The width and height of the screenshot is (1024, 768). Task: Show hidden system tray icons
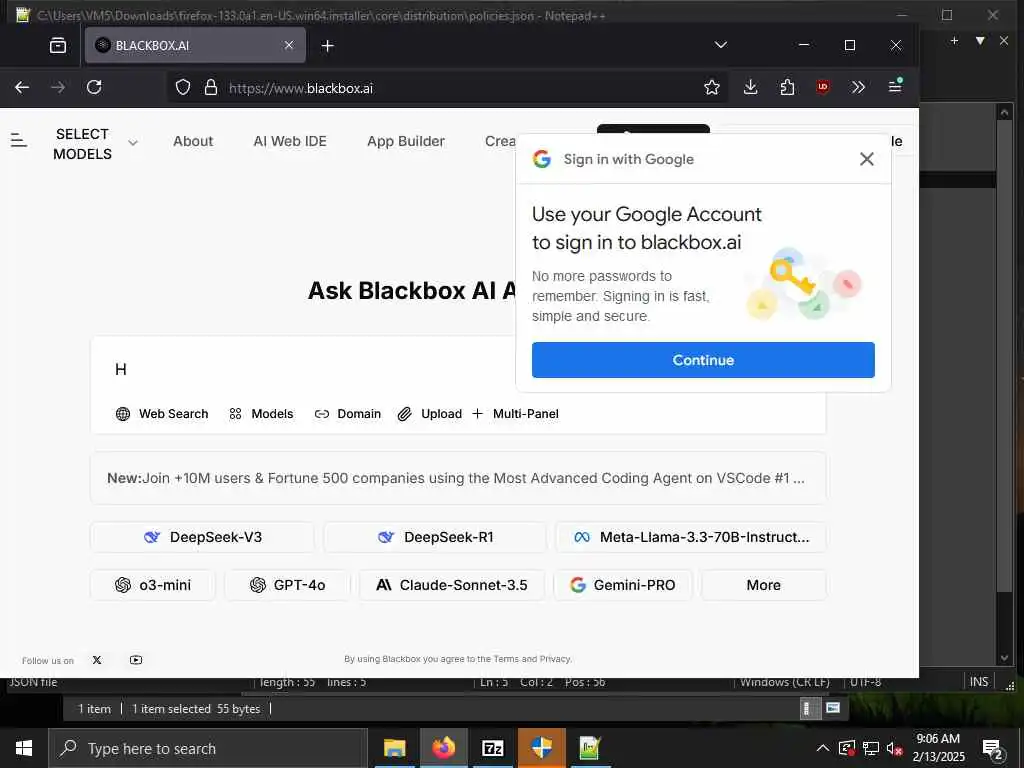point(823,748)
